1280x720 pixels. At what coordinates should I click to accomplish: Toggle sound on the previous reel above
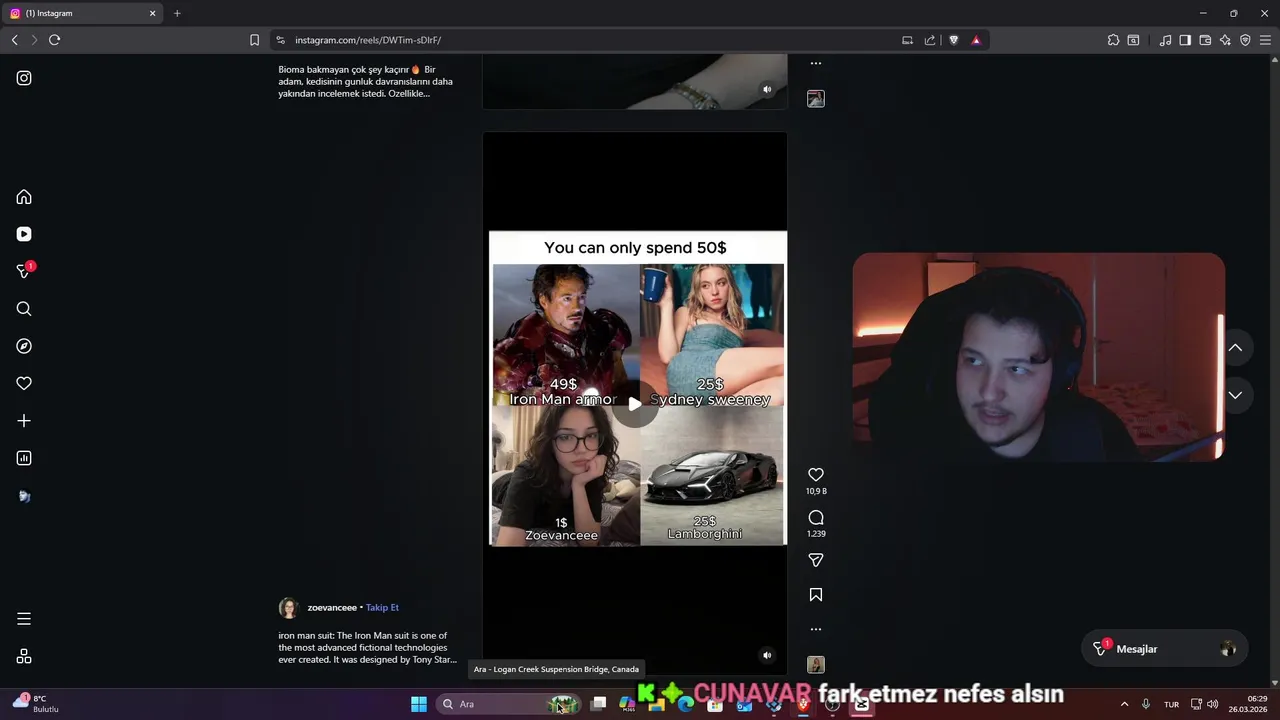tap(767, 89)
